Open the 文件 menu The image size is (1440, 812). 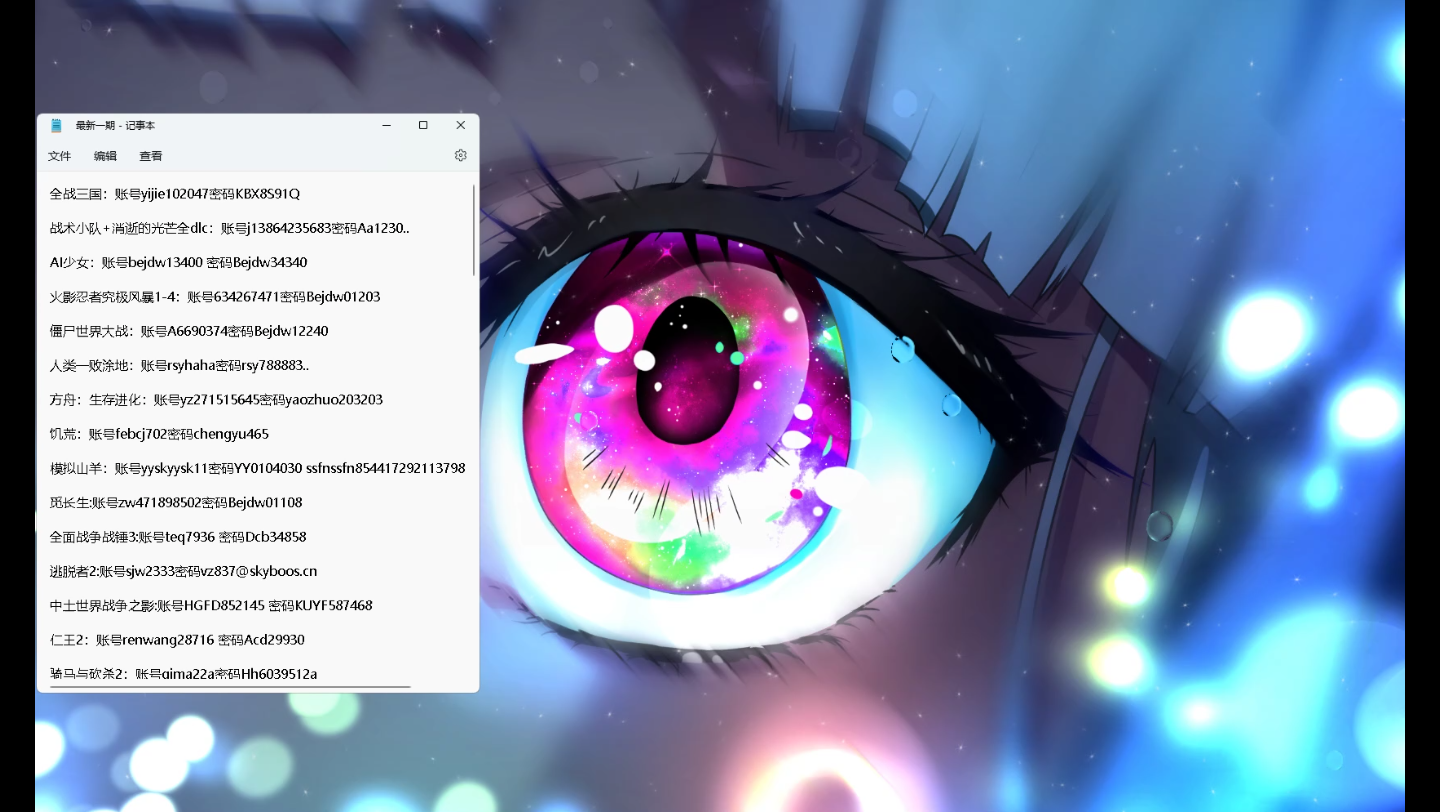click(x=60, y=156)
